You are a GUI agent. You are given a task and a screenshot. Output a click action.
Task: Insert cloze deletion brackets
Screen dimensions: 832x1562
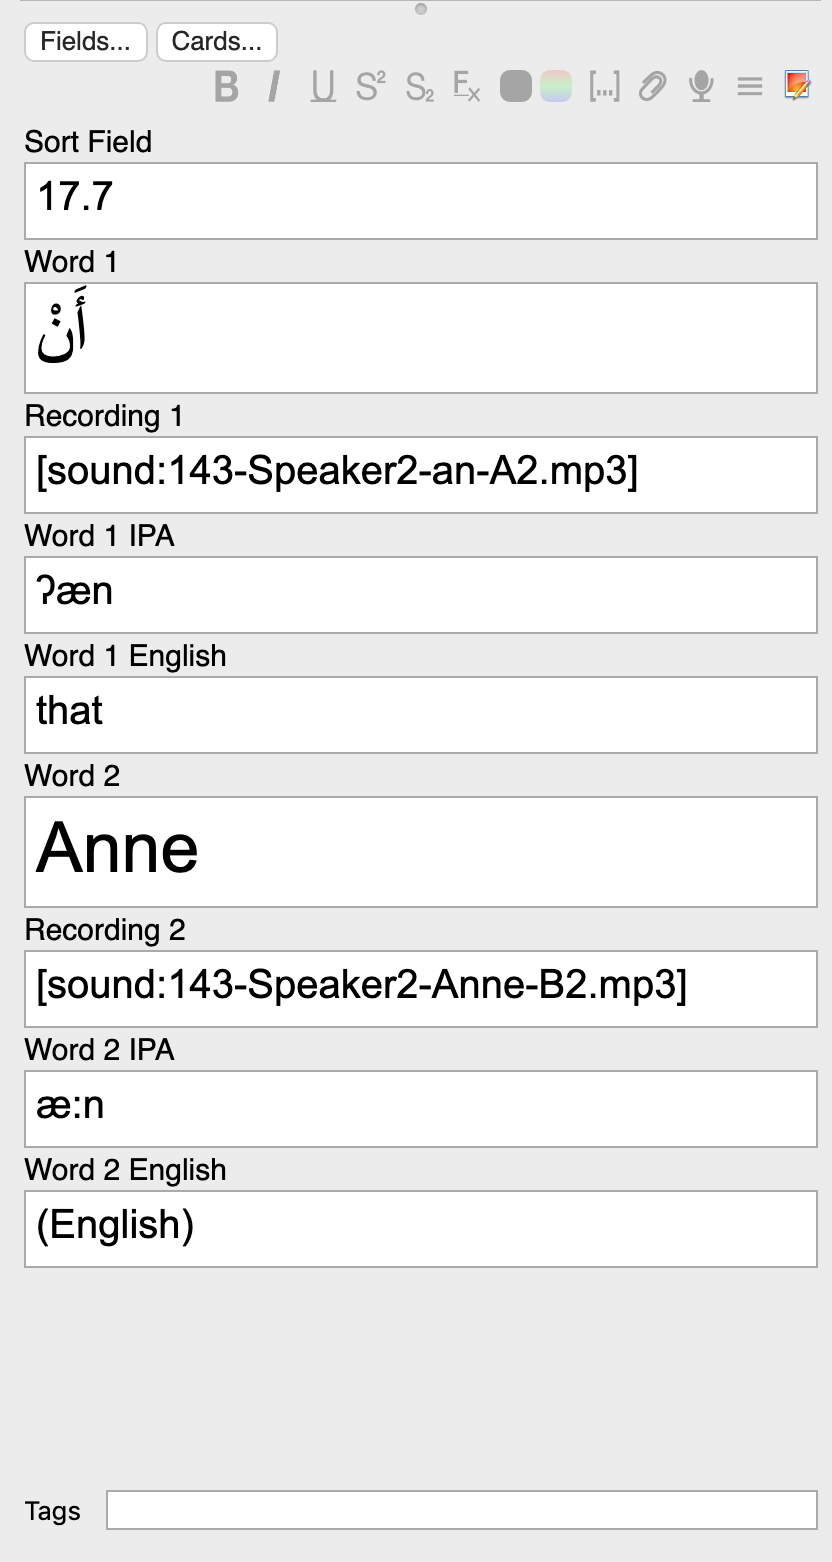pyautogui.click(x=604, y=87)
